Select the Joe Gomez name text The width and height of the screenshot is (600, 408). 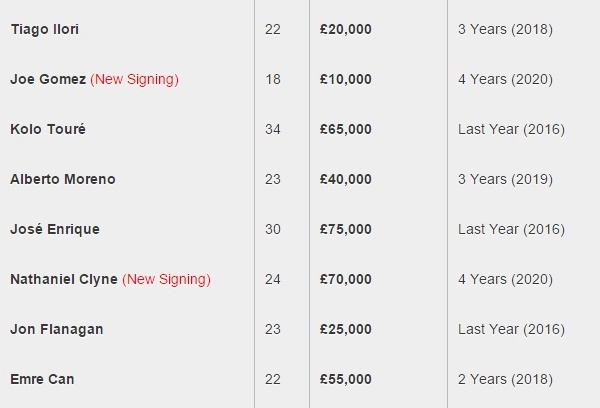click(x=48, y=79)
